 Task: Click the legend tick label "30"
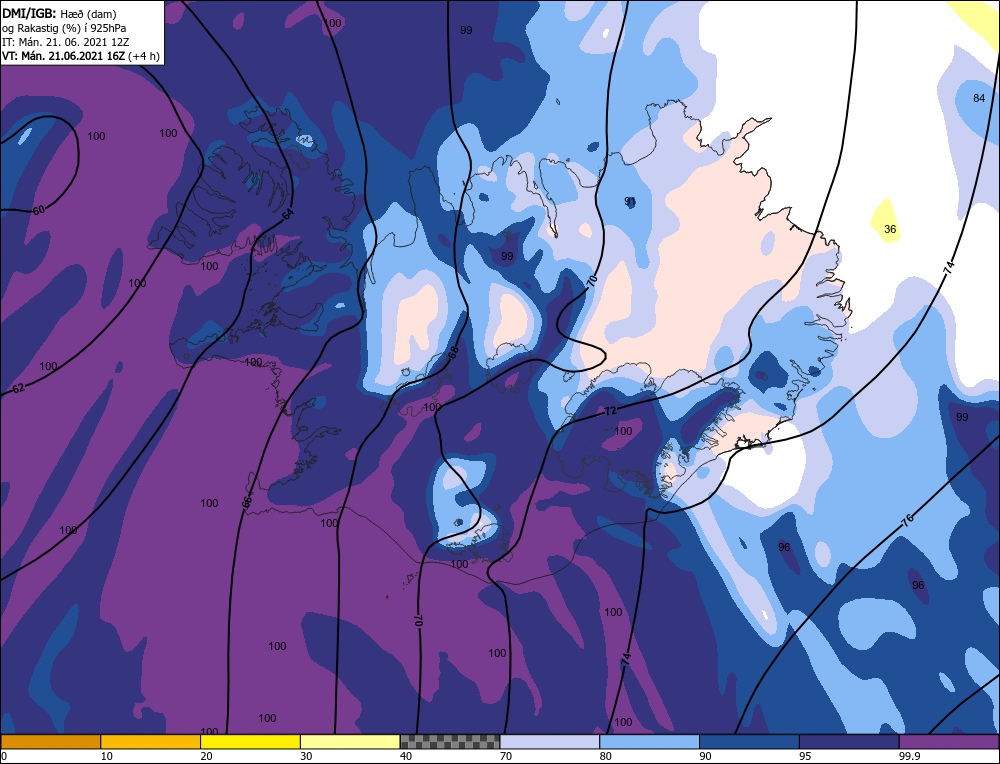pyautogui.click(x=306, y=756)
